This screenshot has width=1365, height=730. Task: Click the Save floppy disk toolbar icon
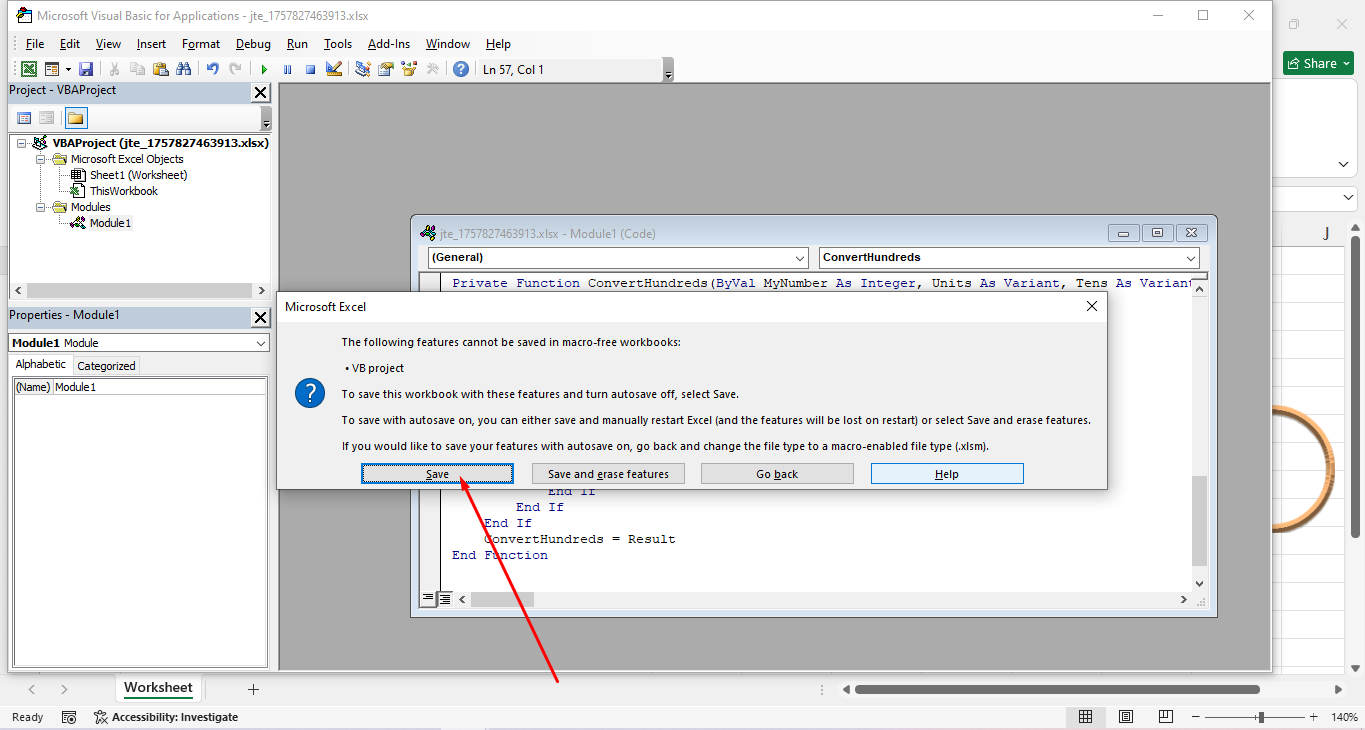(x=86, y=69)
